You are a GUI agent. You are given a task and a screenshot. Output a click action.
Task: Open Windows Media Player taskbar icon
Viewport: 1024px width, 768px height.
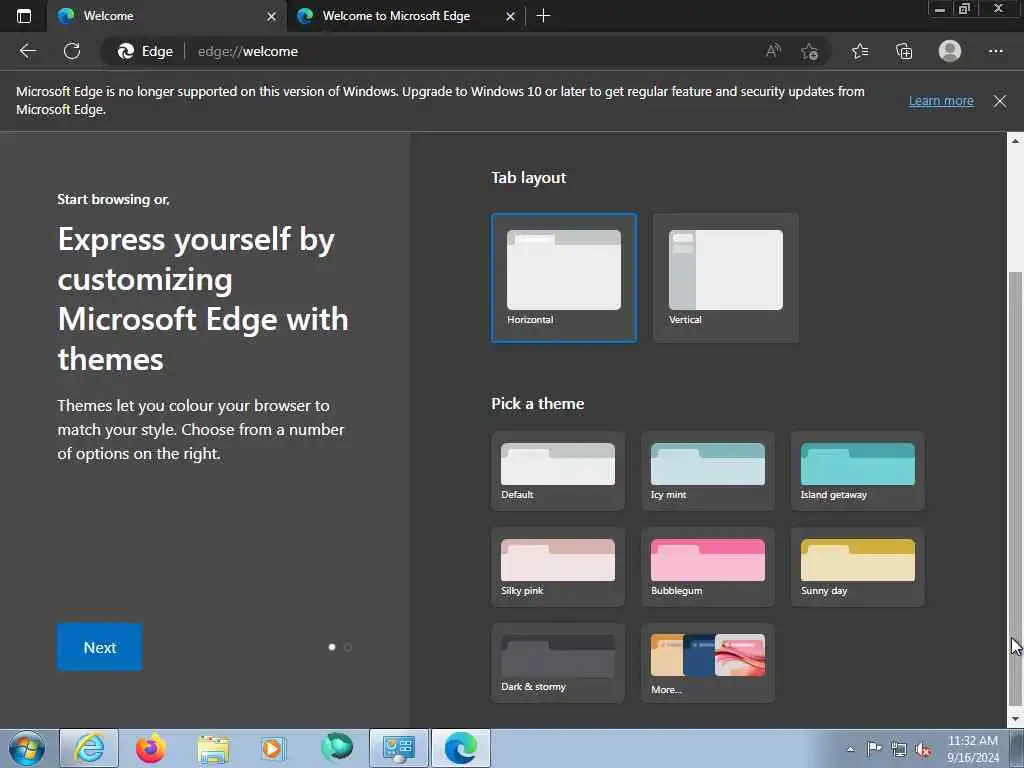[274, 748]
